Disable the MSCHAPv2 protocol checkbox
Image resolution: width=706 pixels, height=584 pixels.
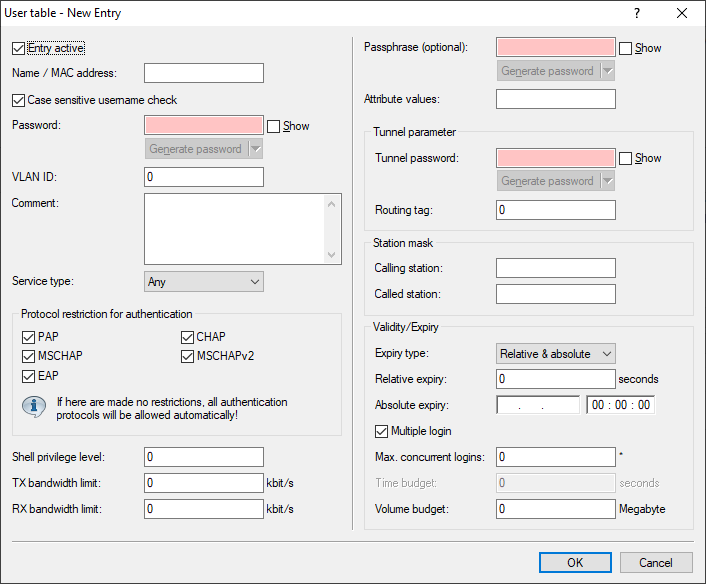pos(188,357)
